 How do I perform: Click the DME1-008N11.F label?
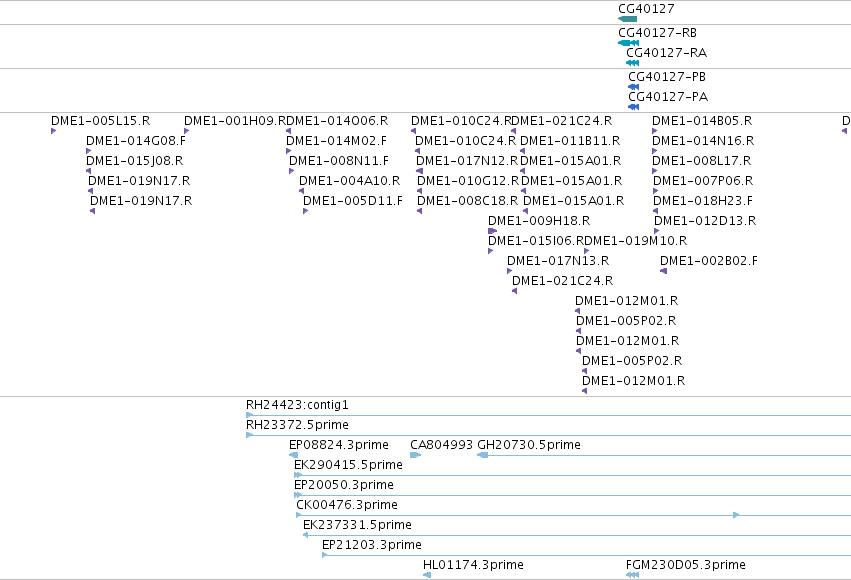[339, 161]
